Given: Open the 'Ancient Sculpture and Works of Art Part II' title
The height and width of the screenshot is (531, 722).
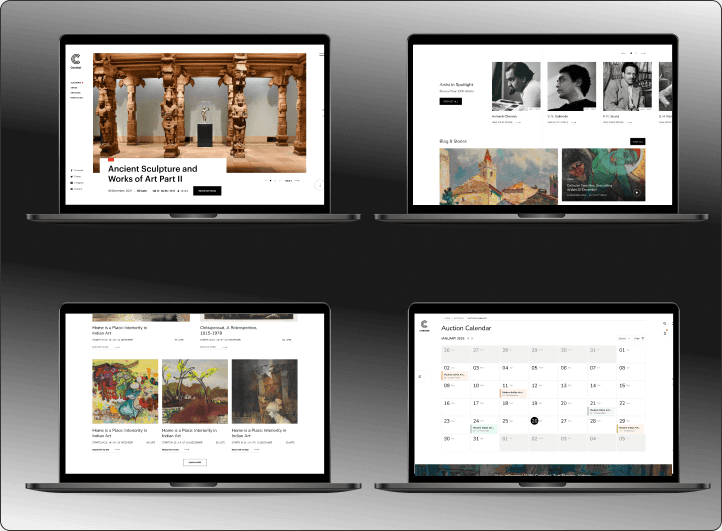Looking at the screenshot, I should pyautogui.click(x=153, y=174).
